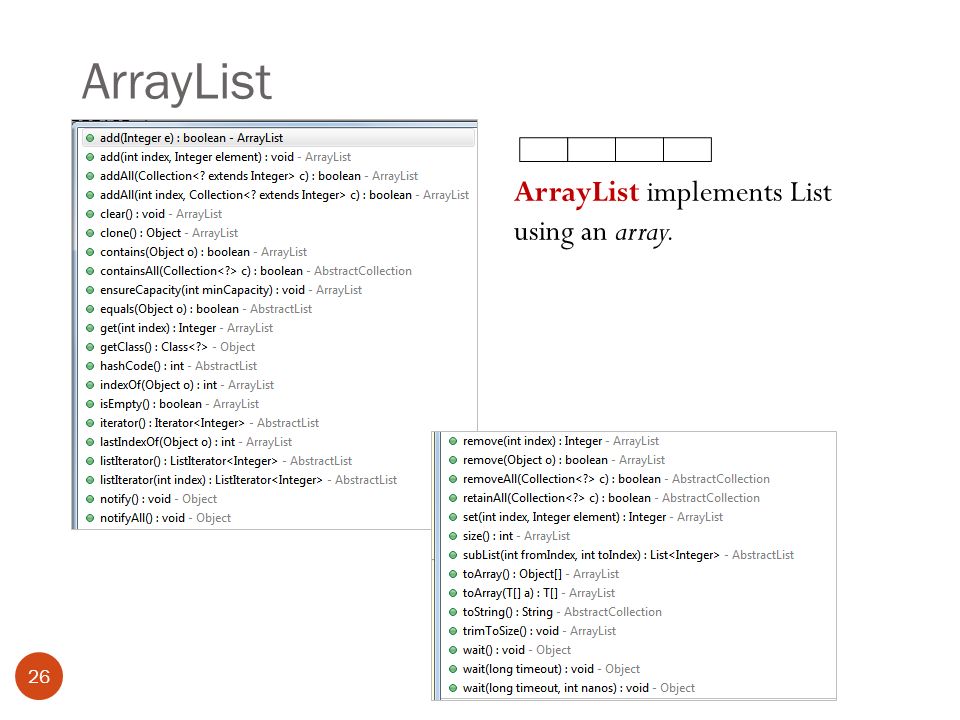Image resolution: width=960 pixels, height=720 pixels.
Task: Click icon next to toArray() : Object[]
Action: [453, 574]
